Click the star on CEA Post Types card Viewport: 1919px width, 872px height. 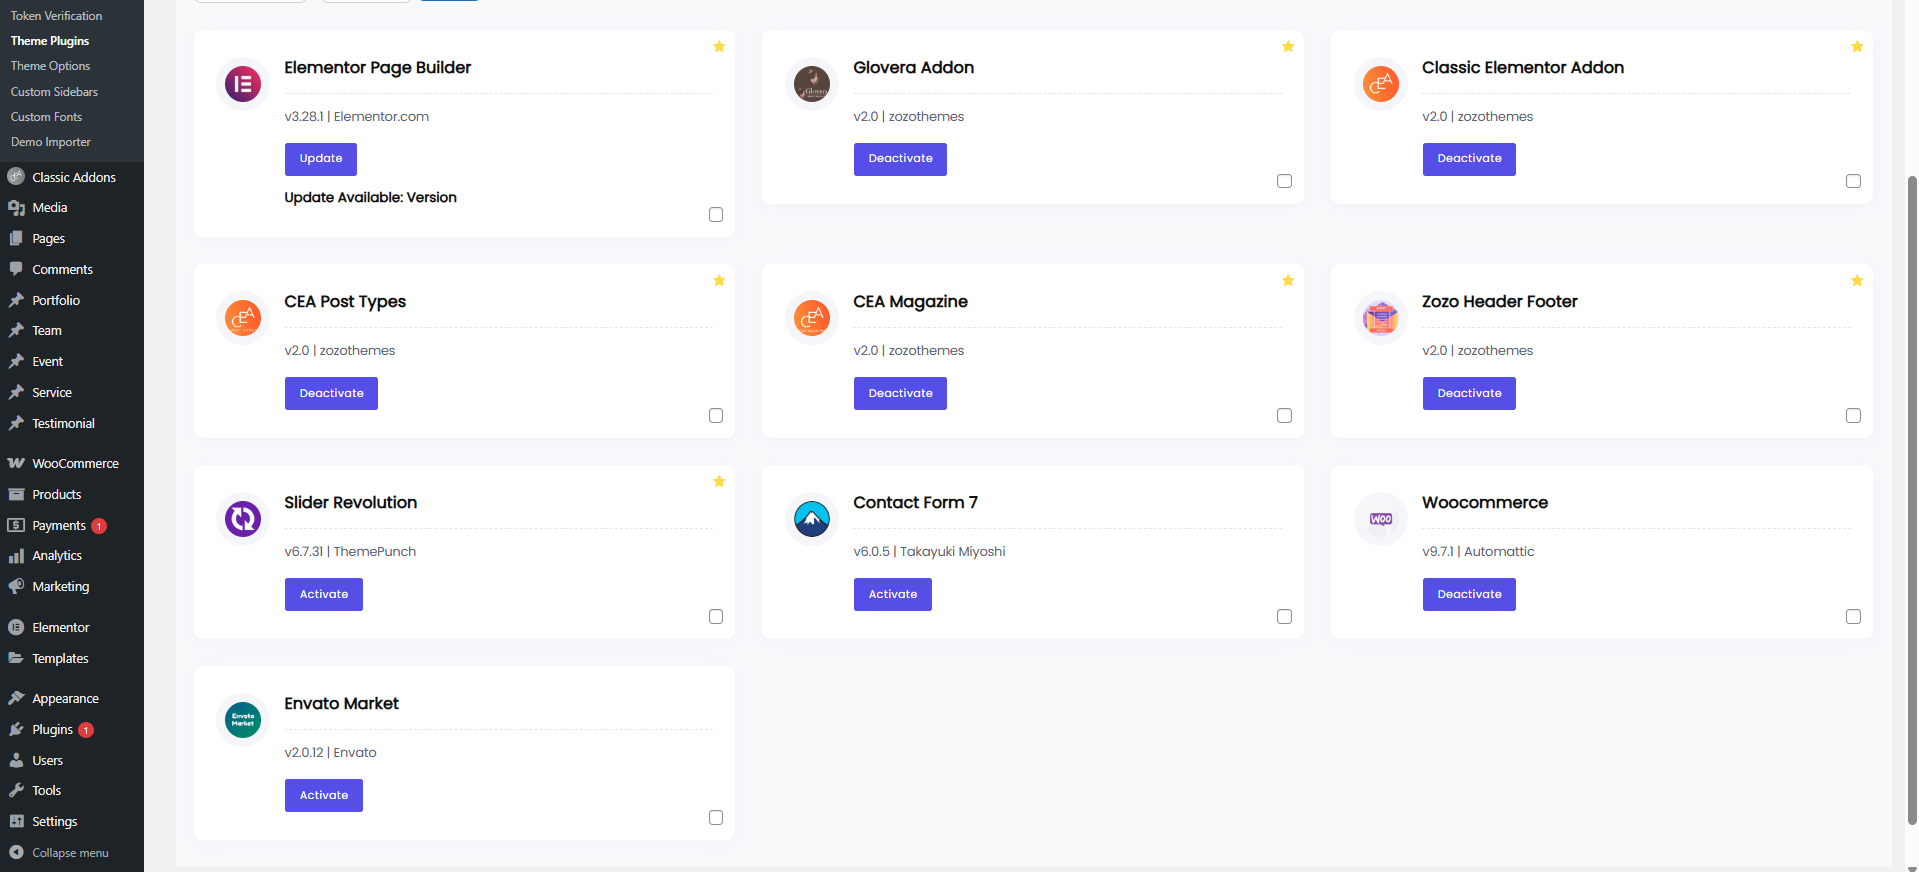[x=719, y=281]
